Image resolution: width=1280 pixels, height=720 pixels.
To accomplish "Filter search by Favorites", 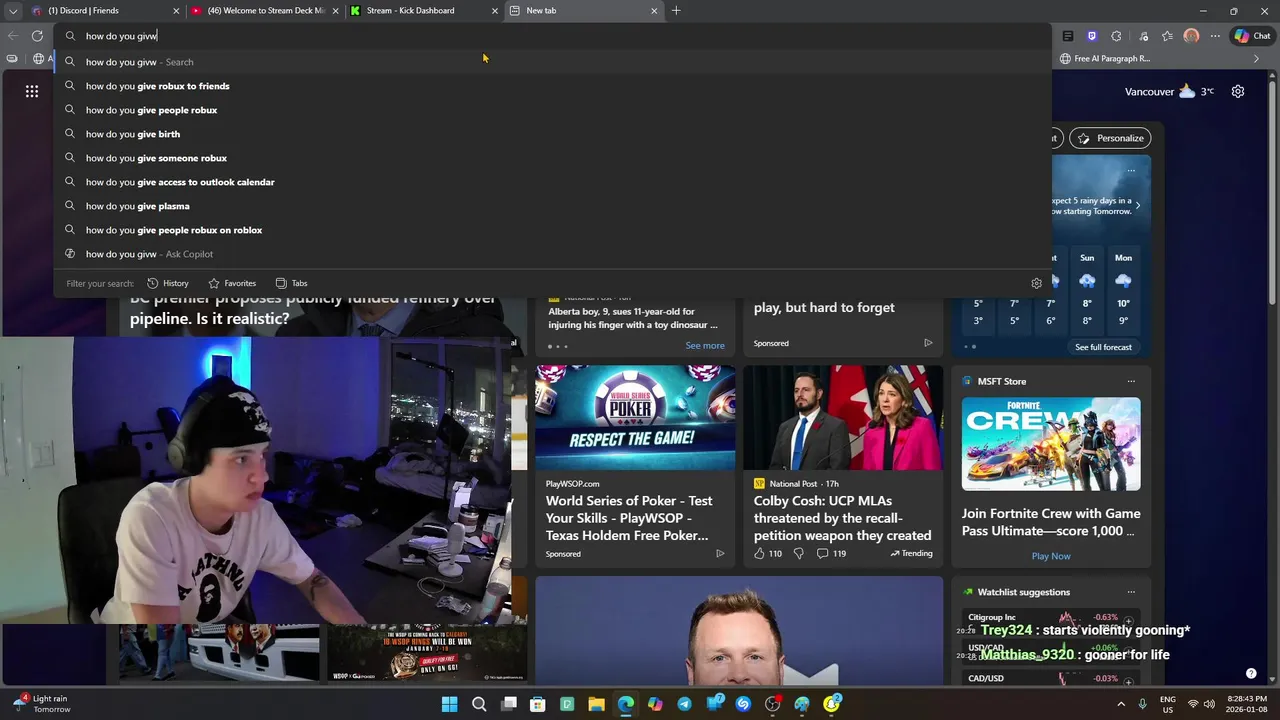I will 232,283.
